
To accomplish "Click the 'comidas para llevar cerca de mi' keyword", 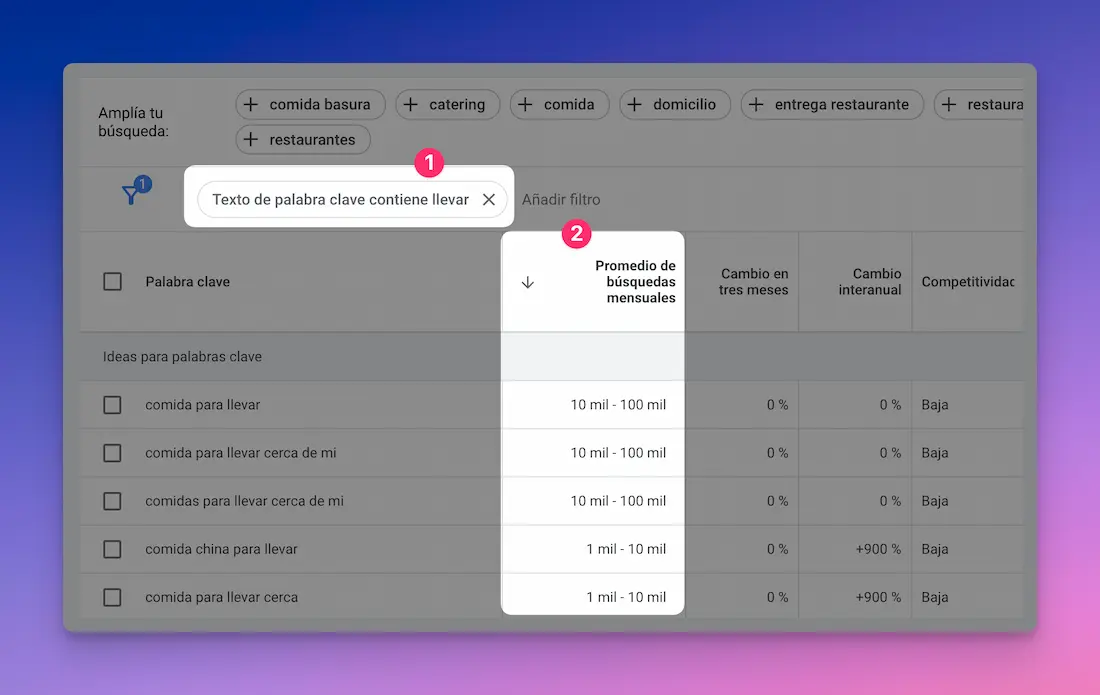I will (x=244, y=501).
